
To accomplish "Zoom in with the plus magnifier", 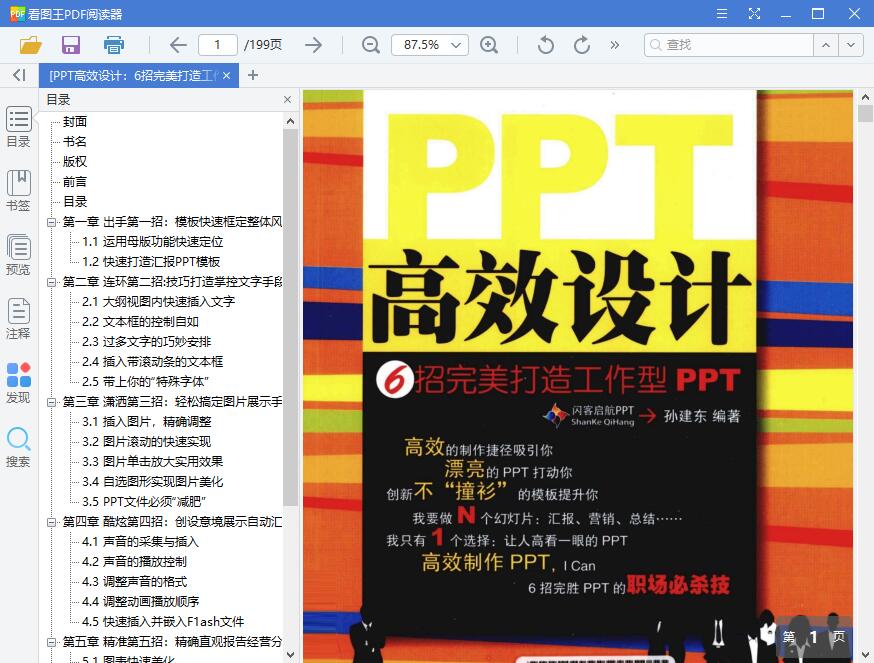I will click(x=489, y=45).
